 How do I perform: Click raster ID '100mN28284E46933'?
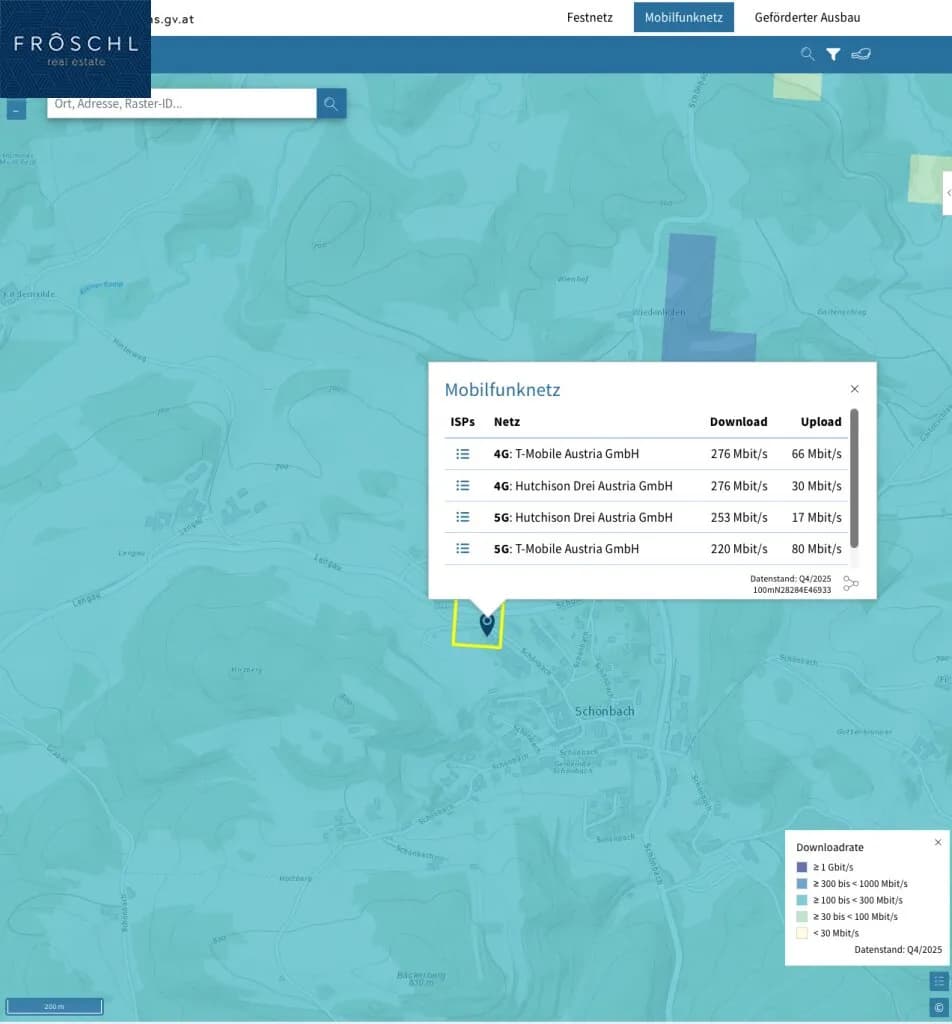[x=791, y=590]
